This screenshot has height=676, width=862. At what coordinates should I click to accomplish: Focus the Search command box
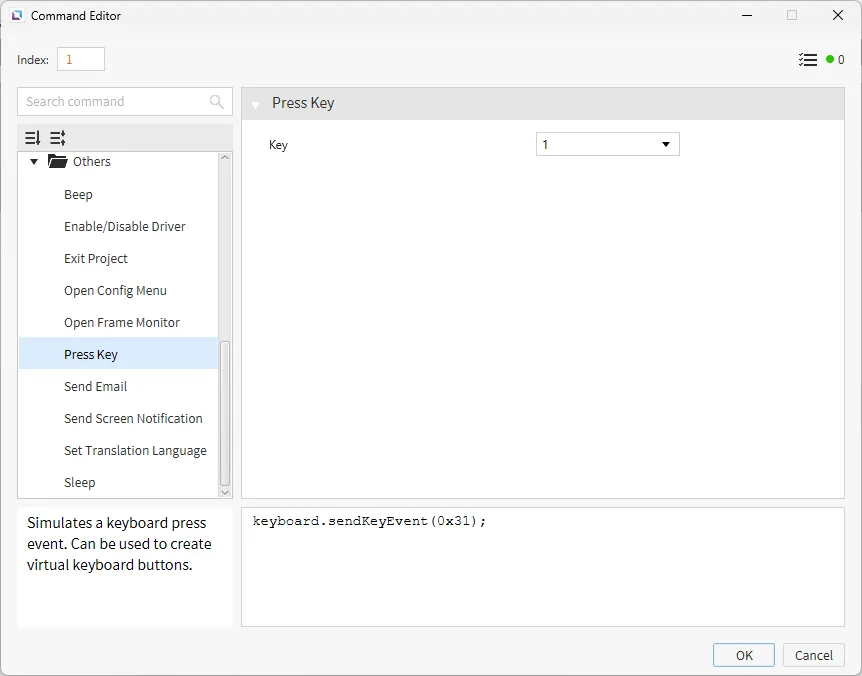coord(110,102)
